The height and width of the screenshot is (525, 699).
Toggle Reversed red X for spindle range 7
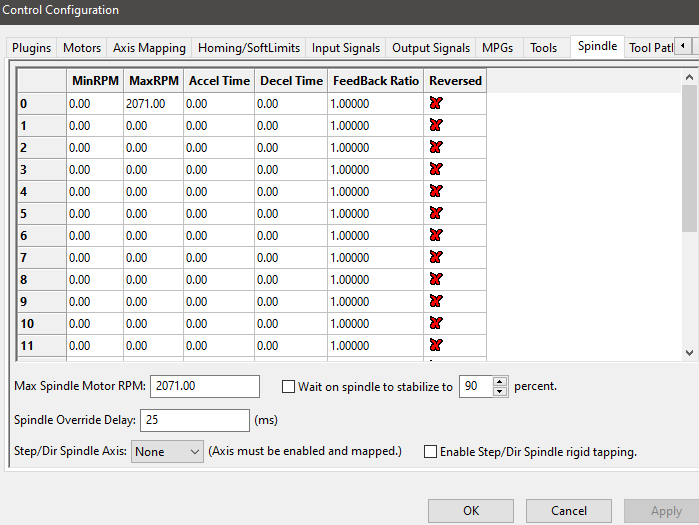pos(436,257)
